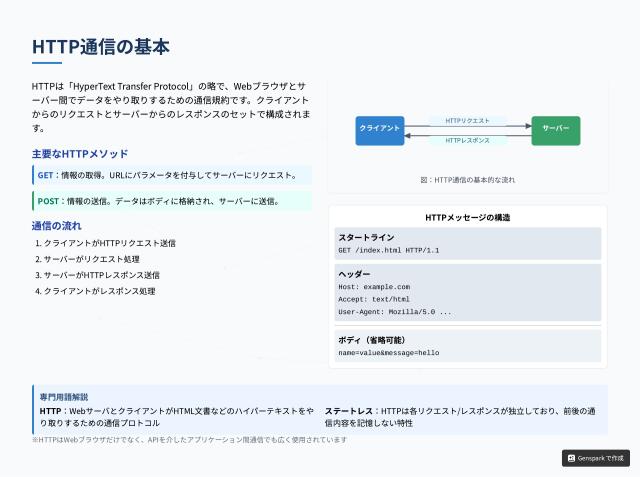Click the 'HTTPメッセージの構造' panel title
The width and height of the screenshot is (640, 477).
coord(469,217)
